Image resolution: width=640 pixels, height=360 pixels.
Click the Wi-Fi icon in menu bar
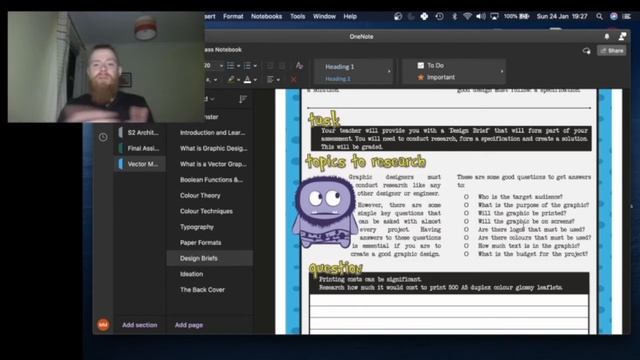click(467, 17)
